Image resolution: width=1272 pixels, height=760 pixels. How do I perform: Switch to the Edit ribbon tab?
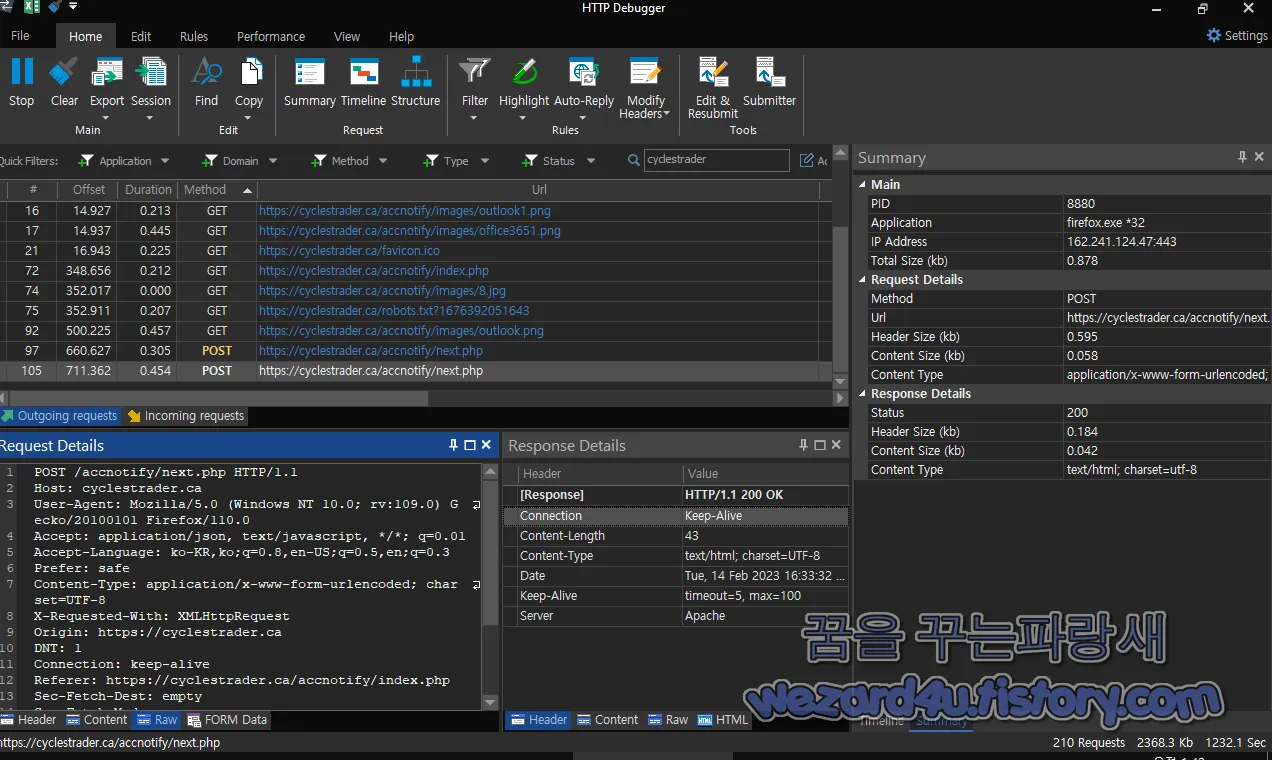[x=141, y=36]
